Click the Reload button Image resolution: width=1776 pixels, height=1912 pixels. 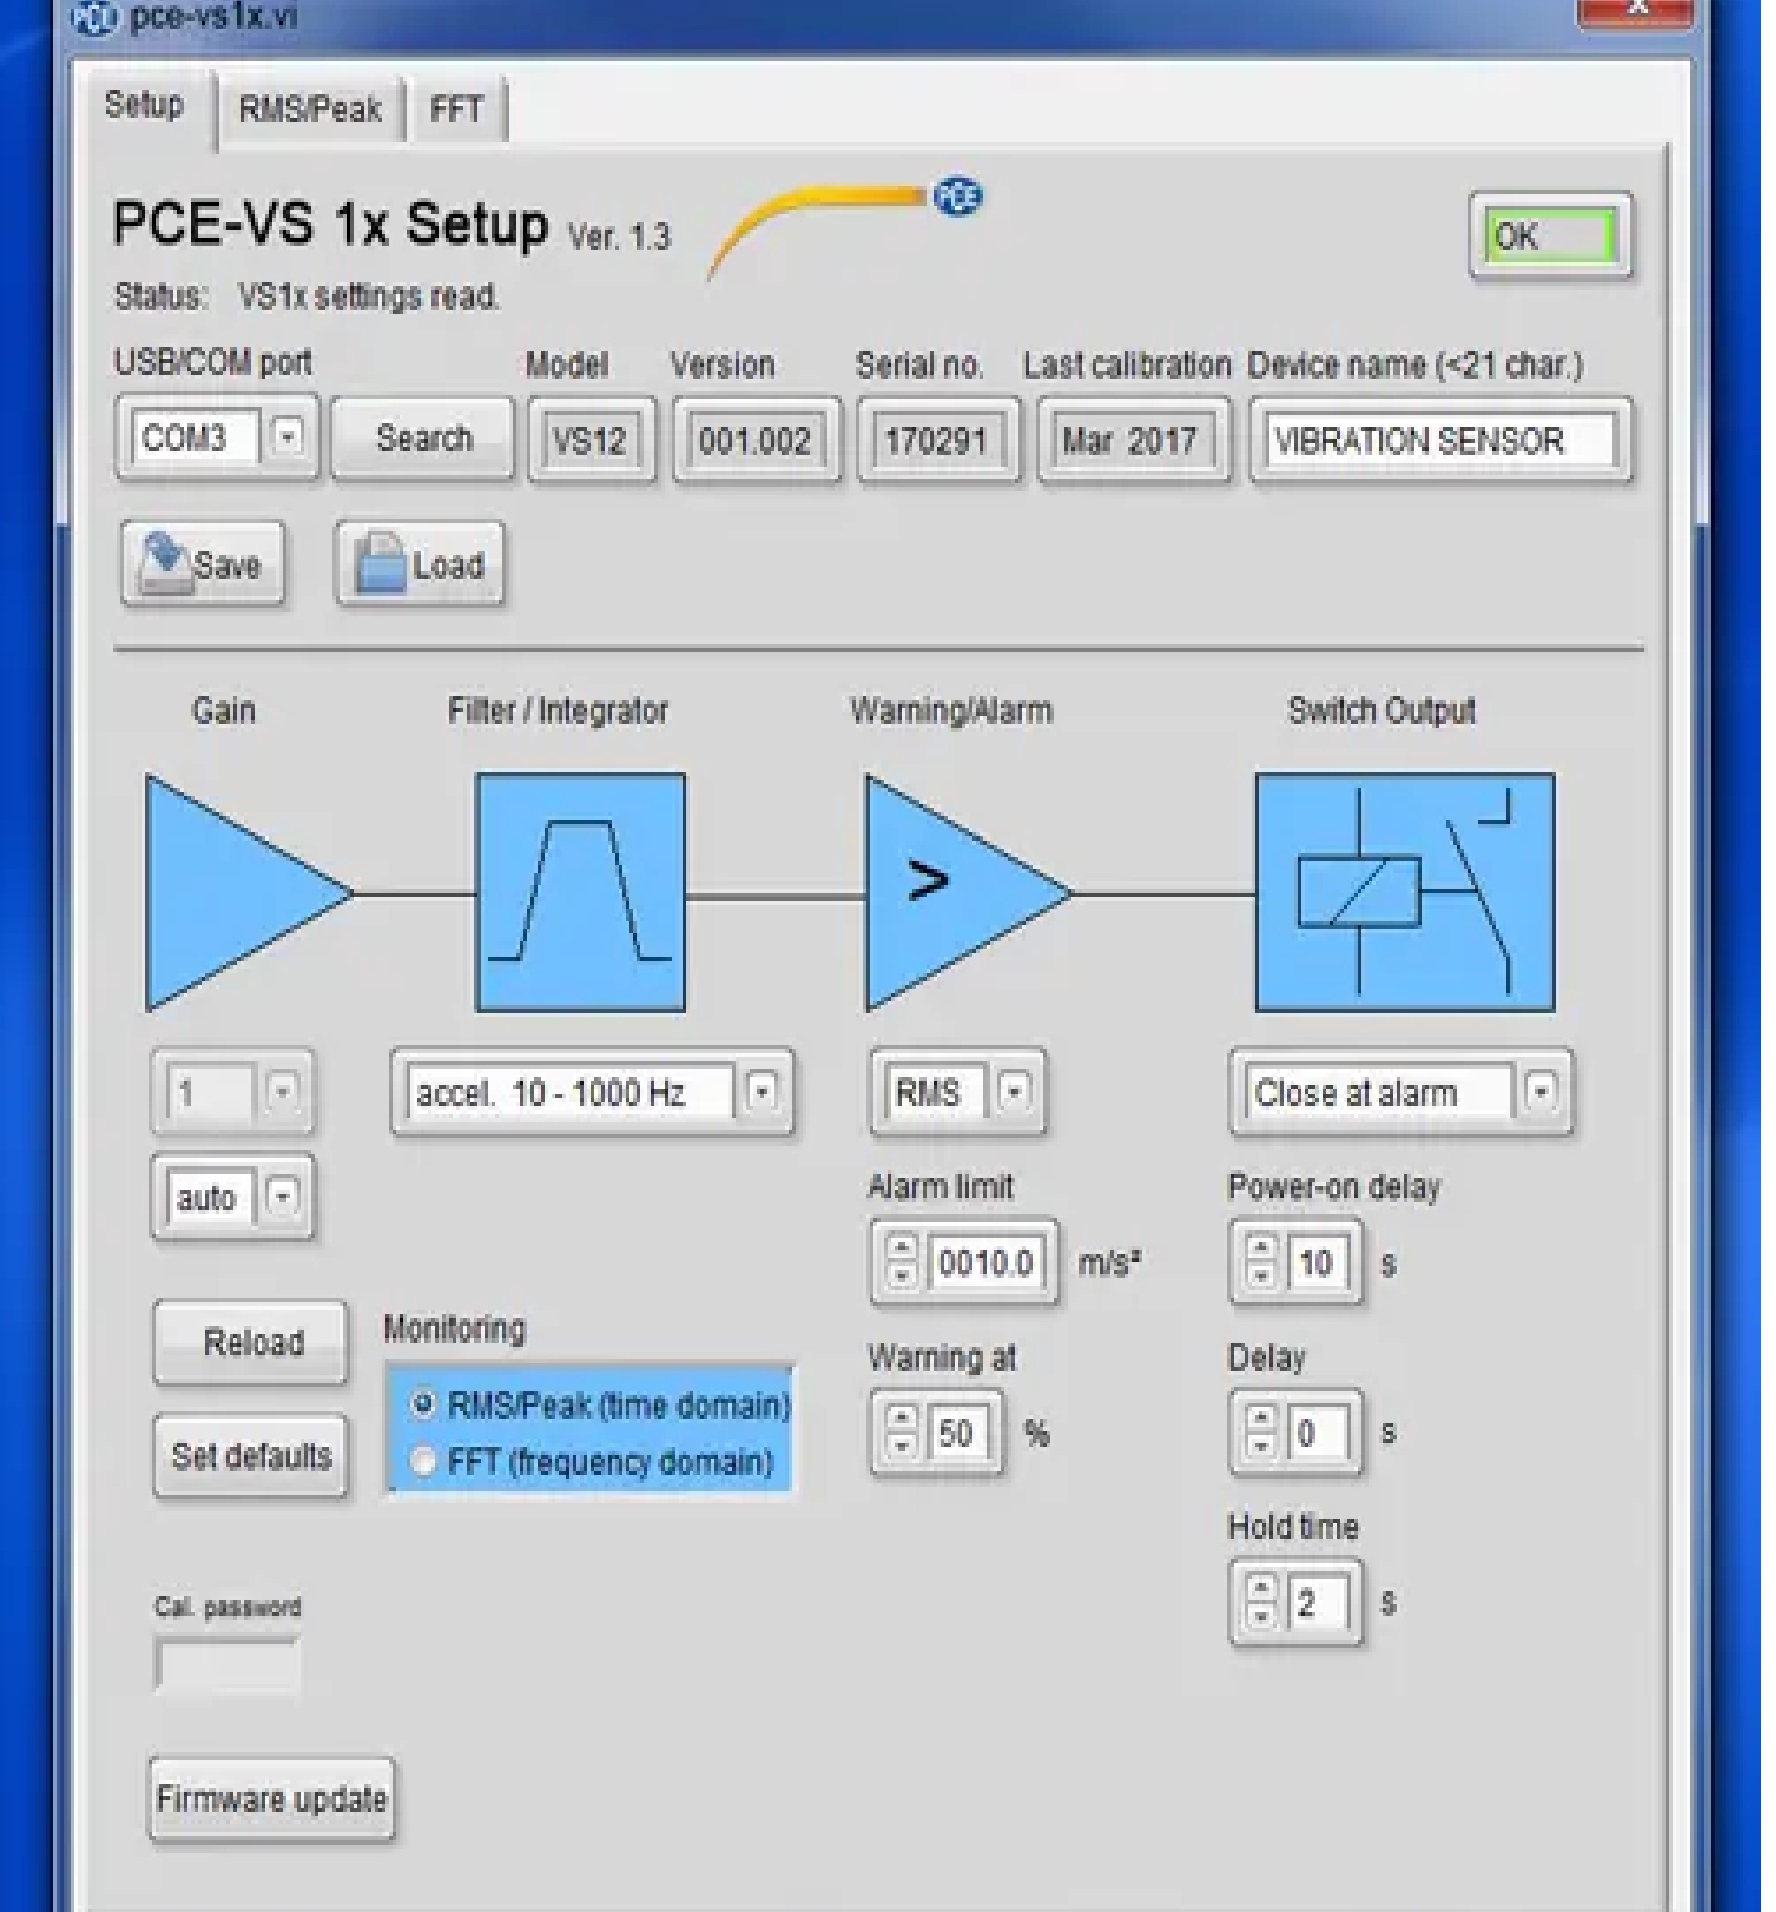coord(251,1342)
